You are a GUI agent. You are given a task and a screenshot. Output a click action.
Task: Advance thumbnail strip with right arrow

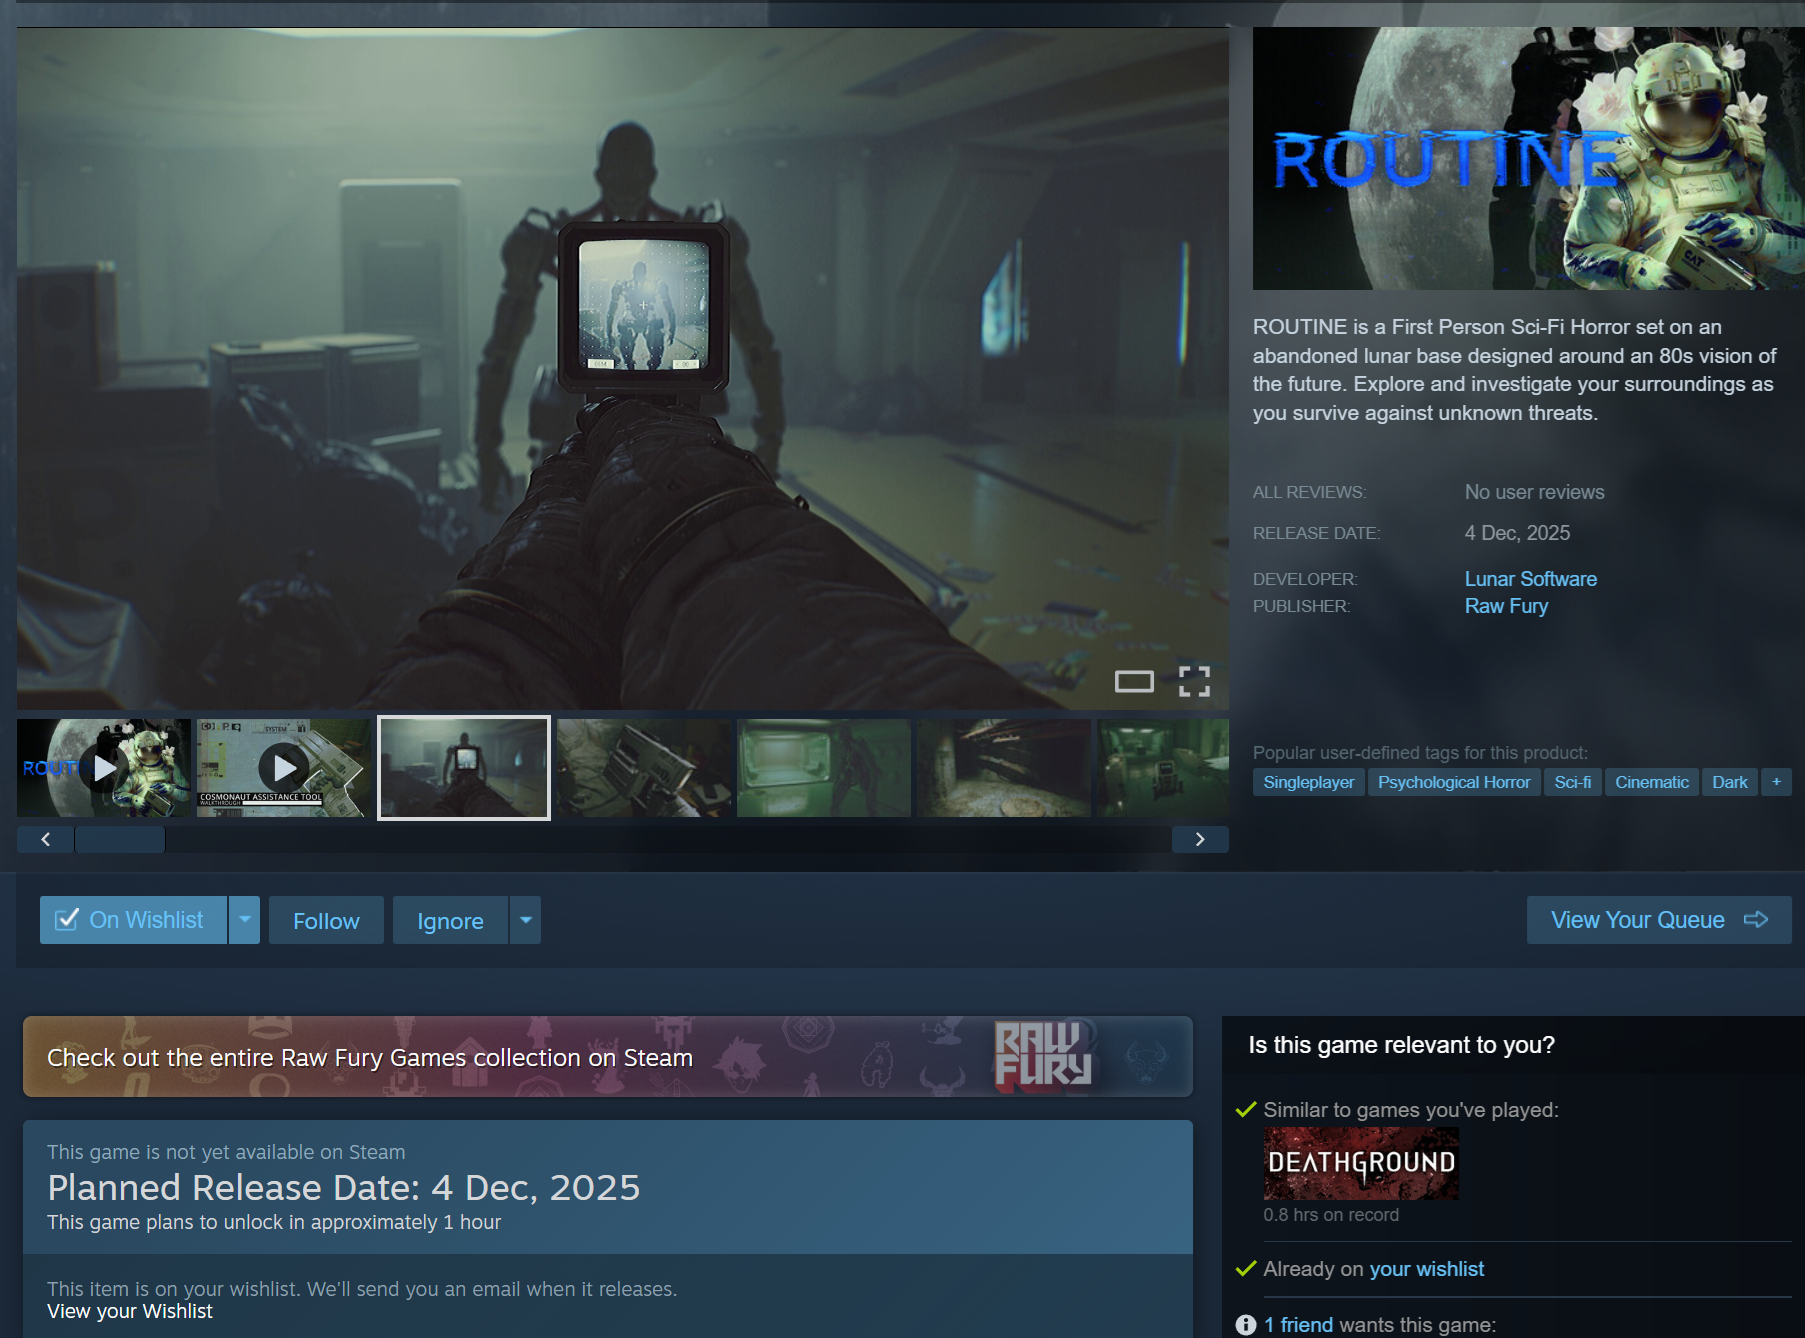click(1200, 839)
